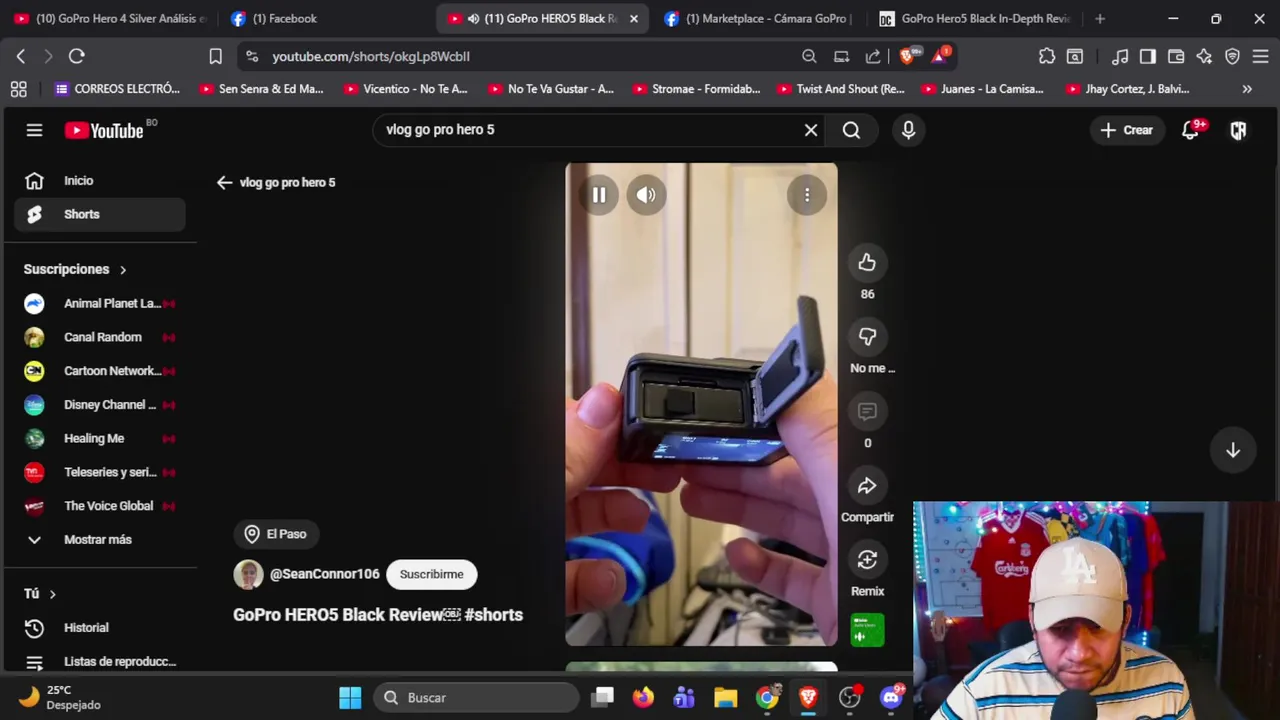
Task: Pause the Short with the pause button
Action: tap(599, 195)
